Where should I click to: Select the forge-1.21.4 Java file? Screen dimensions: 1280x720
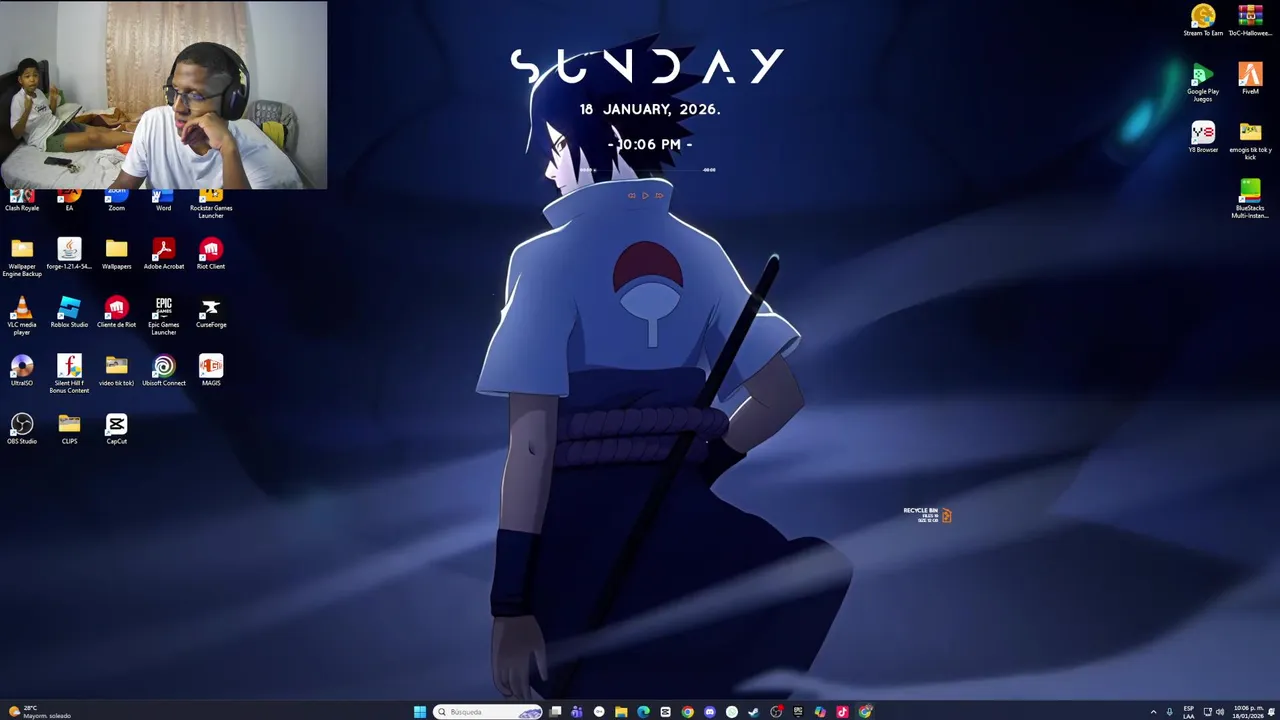click(69, 254)
